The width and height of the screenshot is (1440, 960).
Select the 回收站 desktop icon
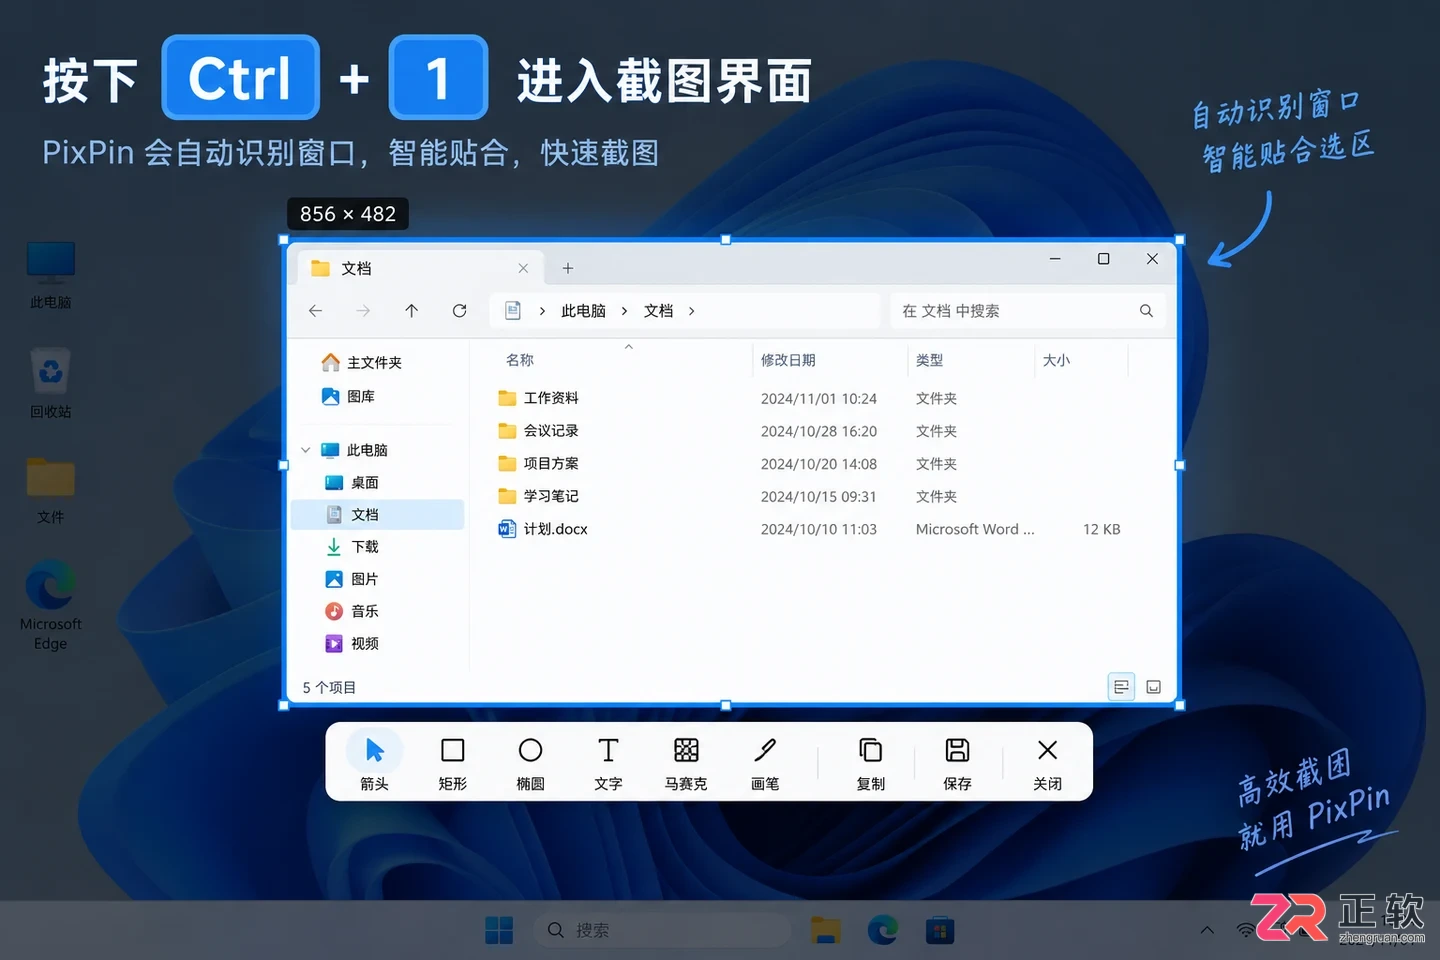pyautogui.click(x=50, y=383)
